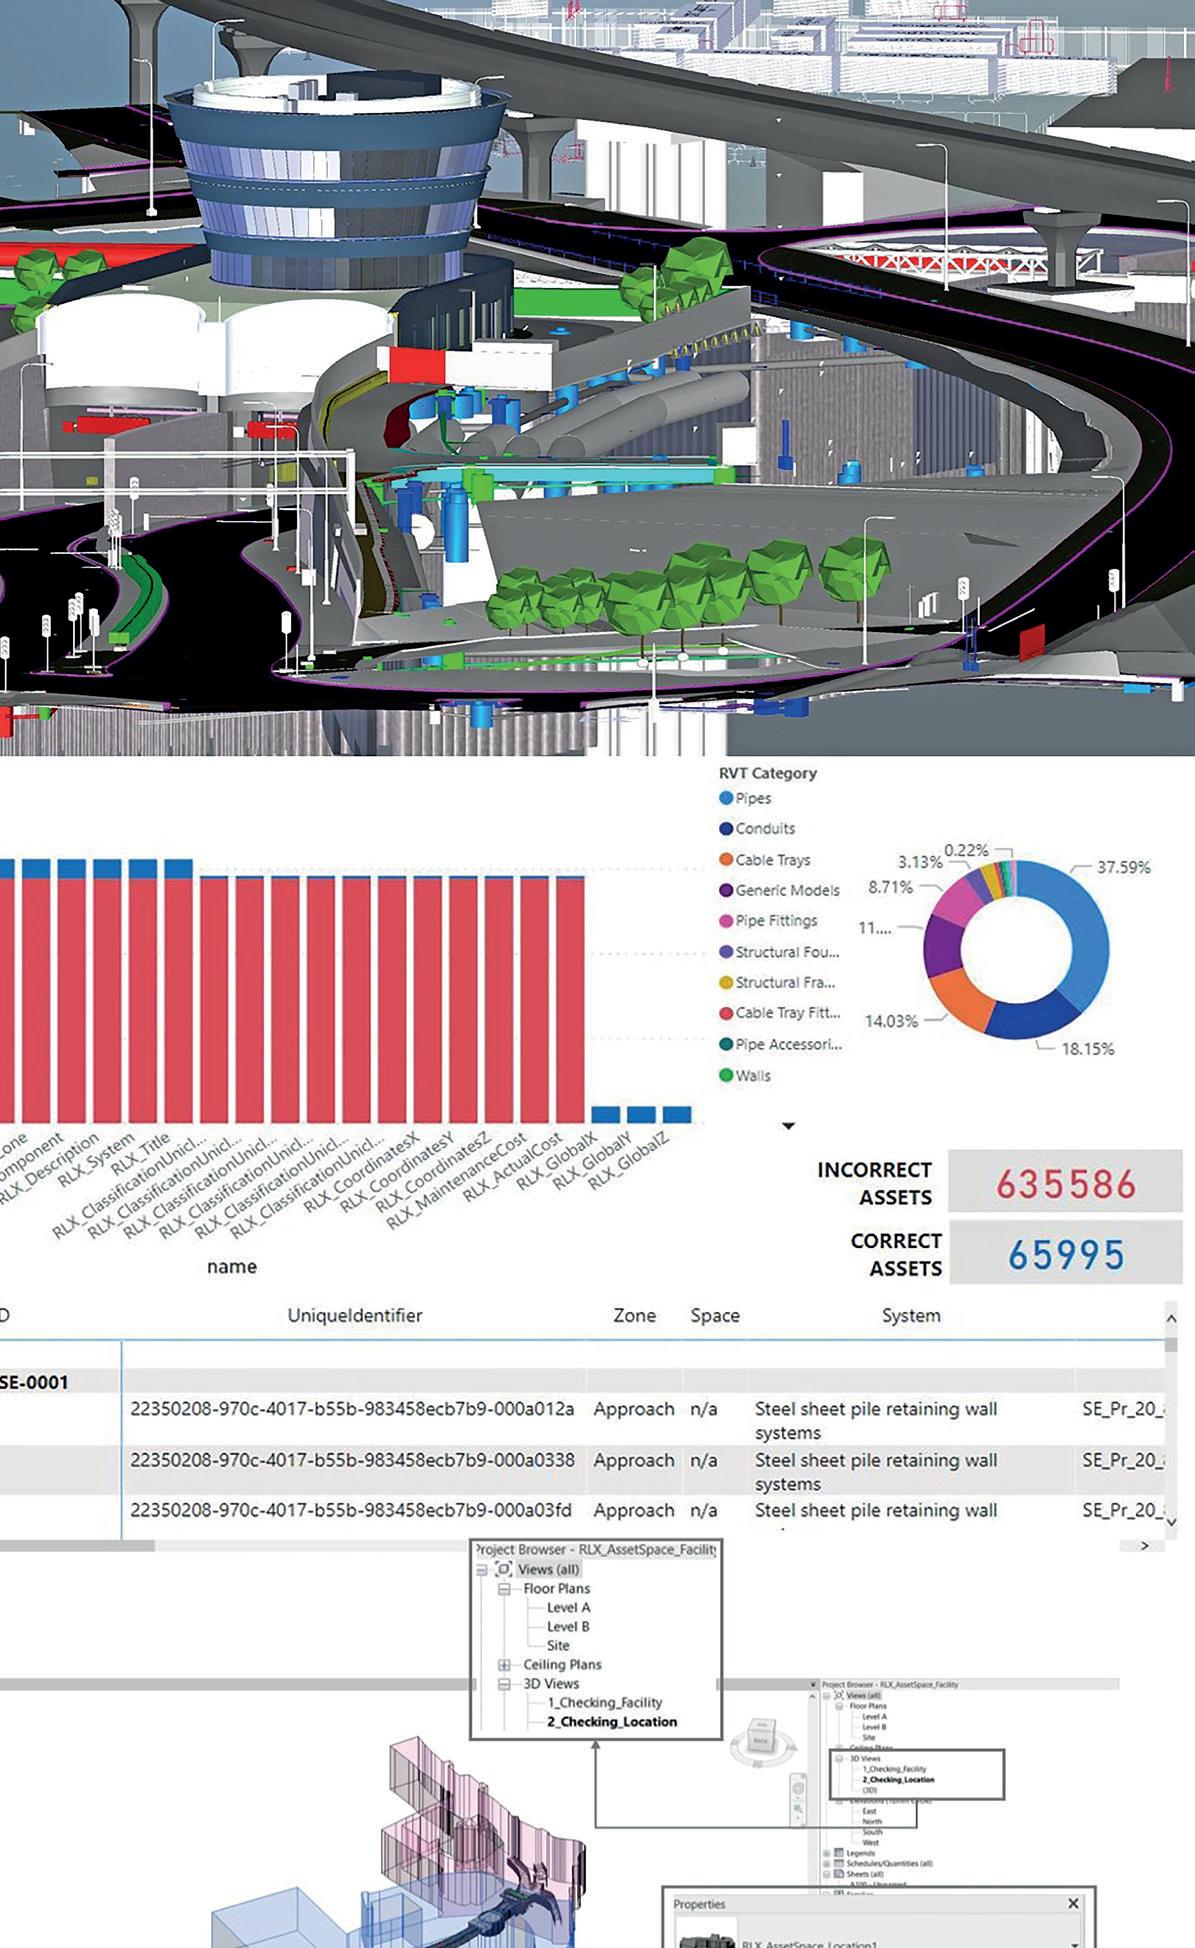Viewport: 1195px width, 1948px height.
Task: Collapse the 3D Views node in large browser
Action: point(504,1684)
